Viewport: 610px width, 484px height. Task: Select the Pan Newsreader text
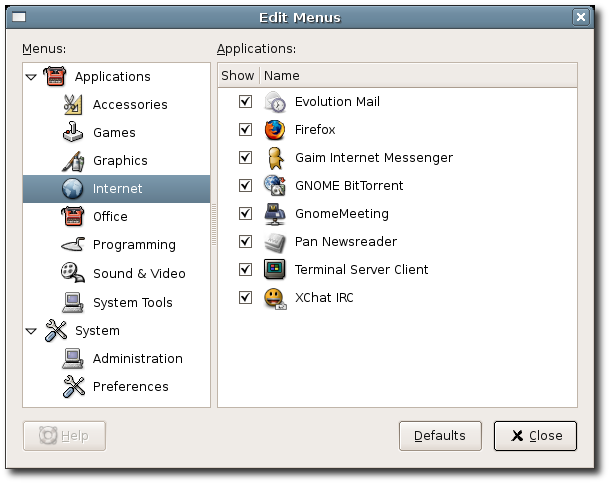[346, 242]
